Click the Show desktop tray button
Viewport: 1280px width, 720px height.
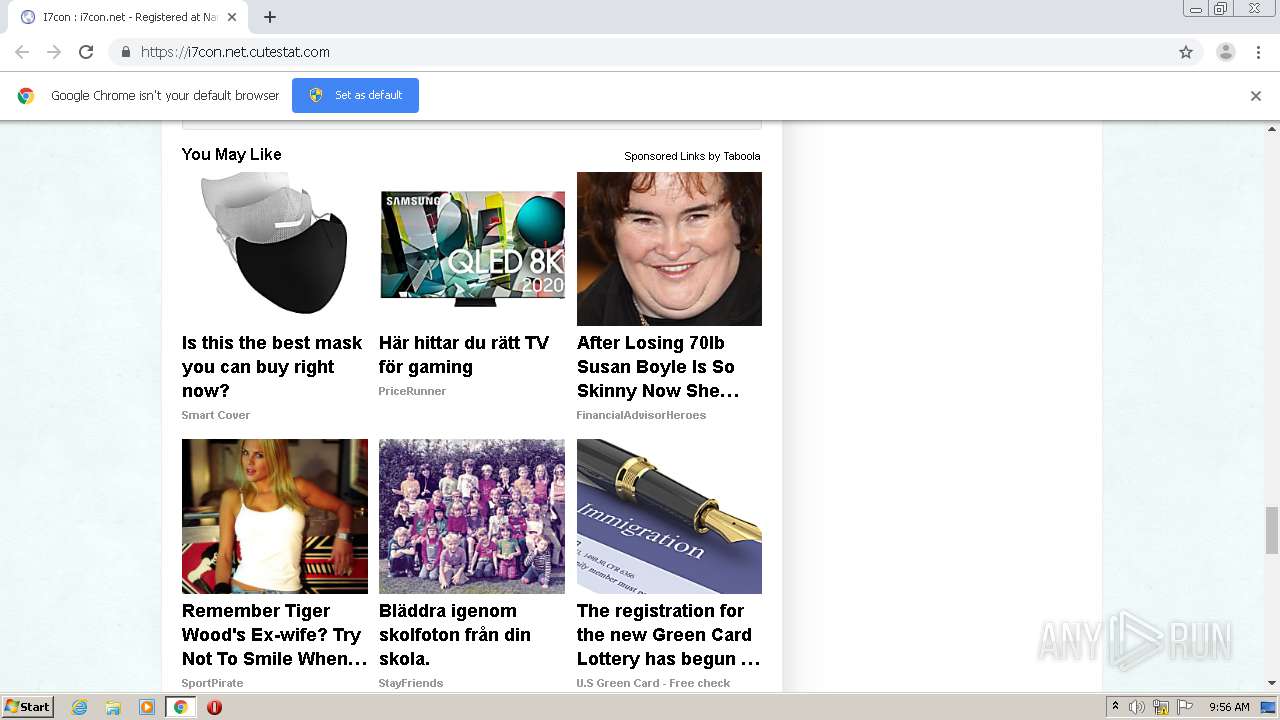pos(1269,707)
